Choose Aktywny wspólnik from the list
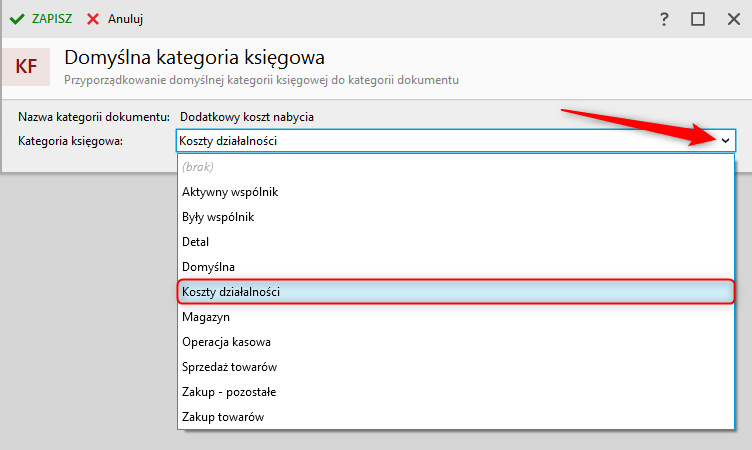 click(456, 192)
